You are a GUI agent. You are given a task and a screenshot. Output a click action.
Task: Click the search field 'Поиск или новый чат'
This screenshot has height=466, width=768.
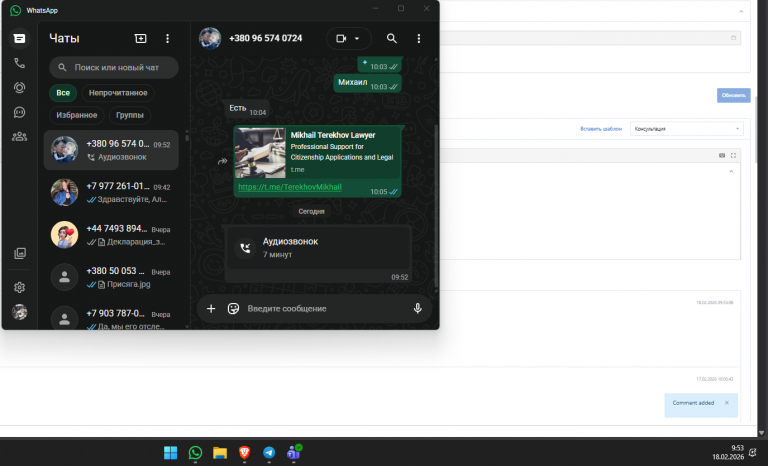[114, 68]
